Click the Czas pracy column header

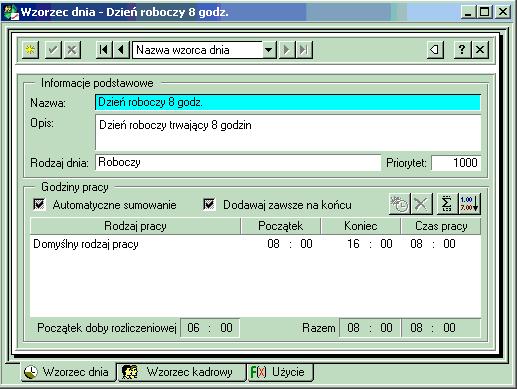(441, 226)
